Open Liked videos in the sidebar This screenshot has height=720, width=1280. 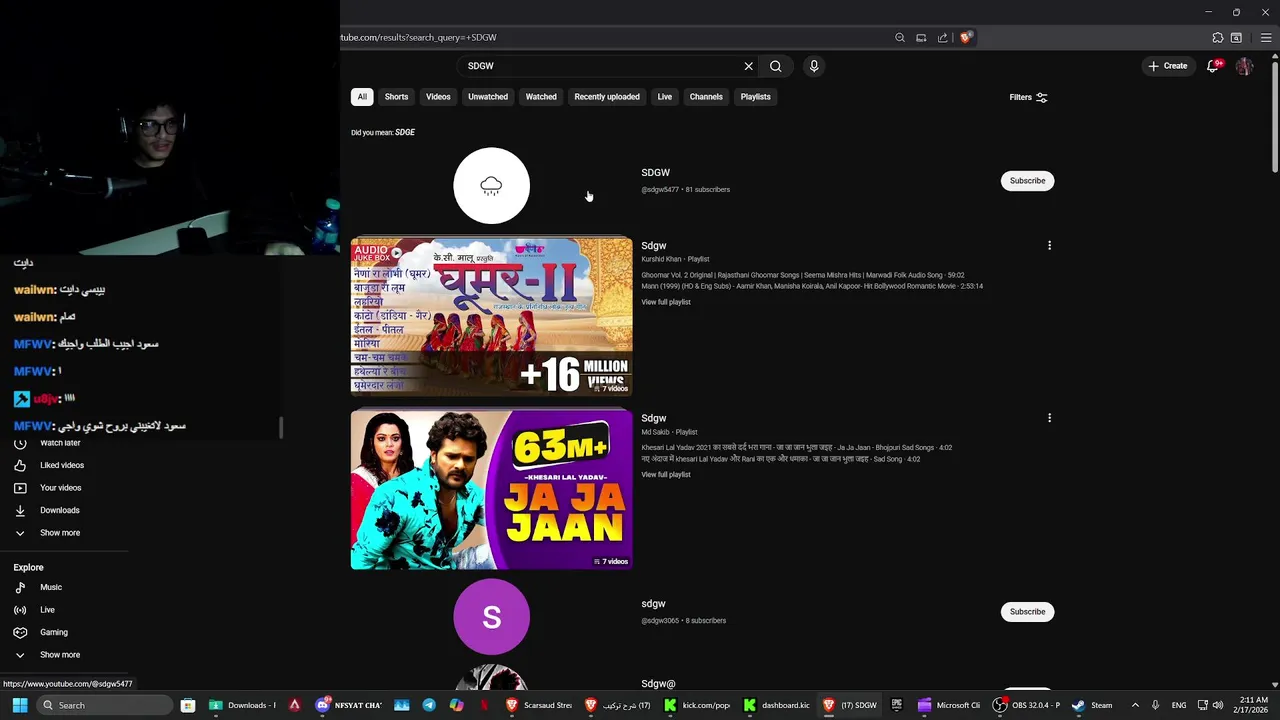pos(64,465)
